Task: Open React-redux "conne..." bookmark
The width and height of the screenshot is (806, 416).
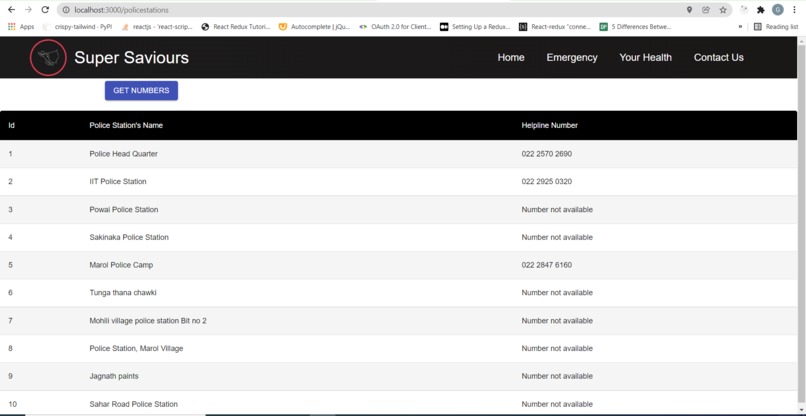Action: point(555,27)
